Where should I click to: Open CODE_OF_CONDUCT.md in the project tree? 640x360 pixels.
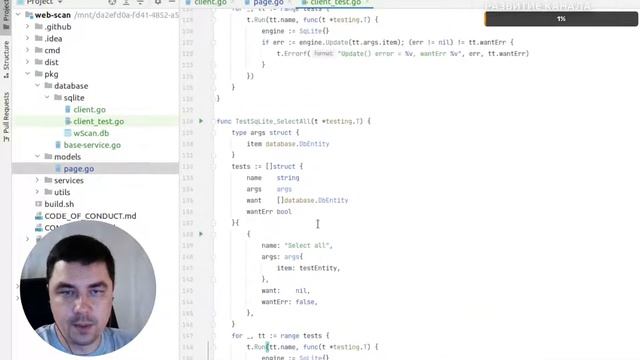pyautogui.click(x=90, y=216)
